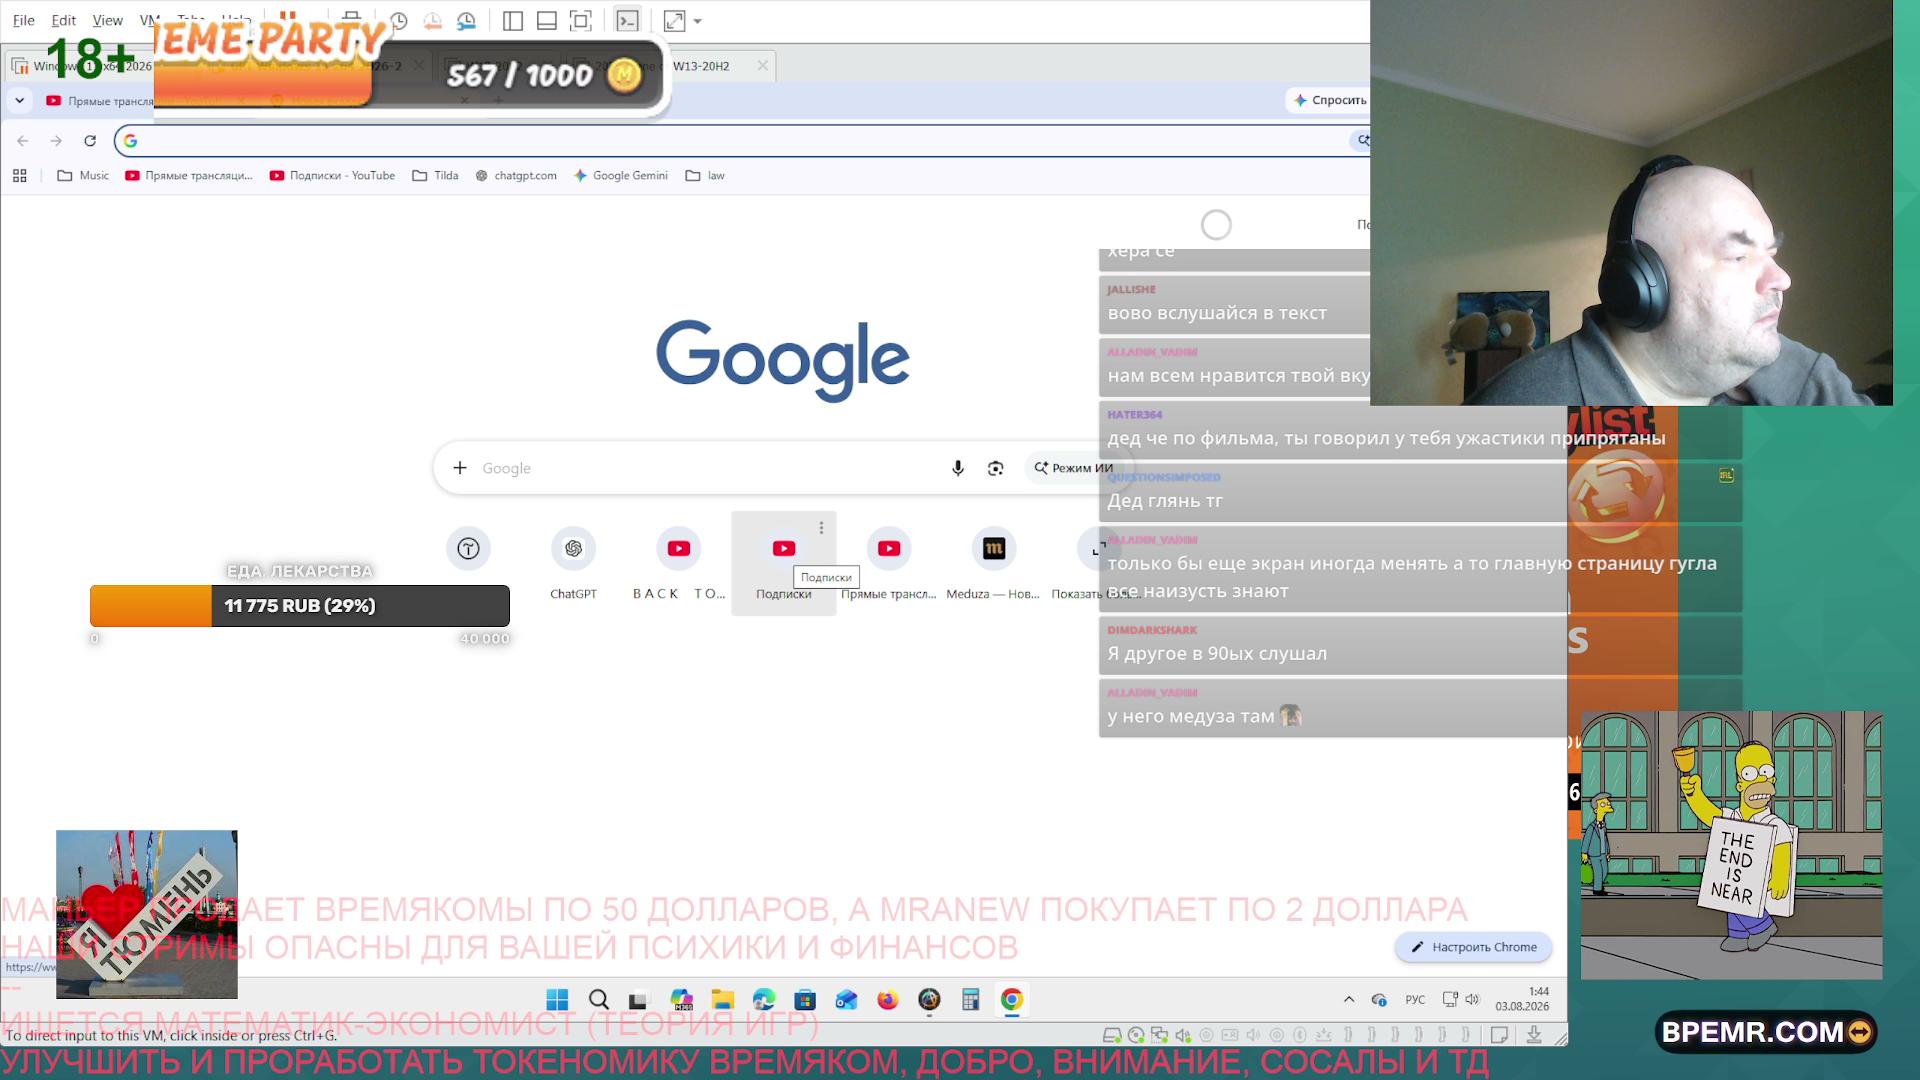Image resolution: width=1920 pixels, height=1080 pixels.
Task: Open the Прямые трансляции bookmark
Action: coord(189,176)
